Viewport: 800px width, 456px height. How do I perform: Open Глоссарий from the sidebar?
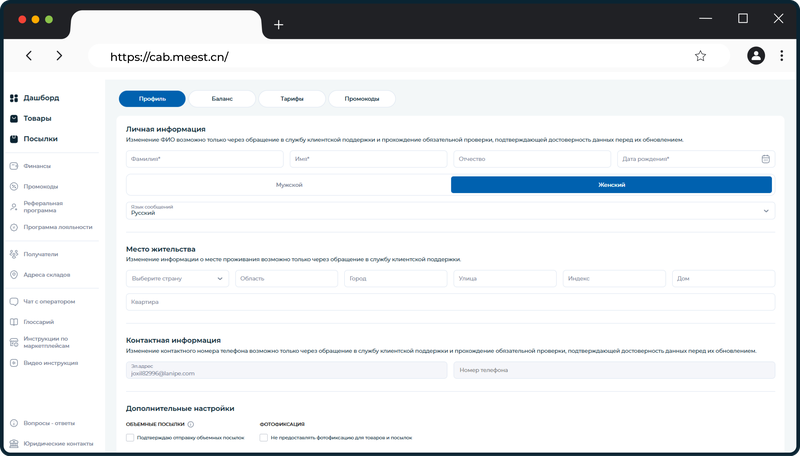[39, 322]
